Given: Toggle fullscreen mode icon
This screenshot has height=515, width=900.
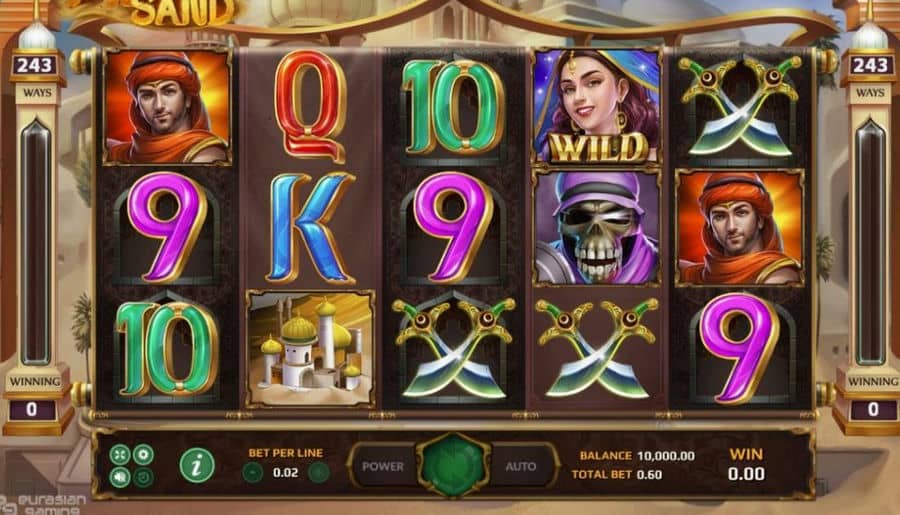Looking at the screenshot, I should point(120,455).
